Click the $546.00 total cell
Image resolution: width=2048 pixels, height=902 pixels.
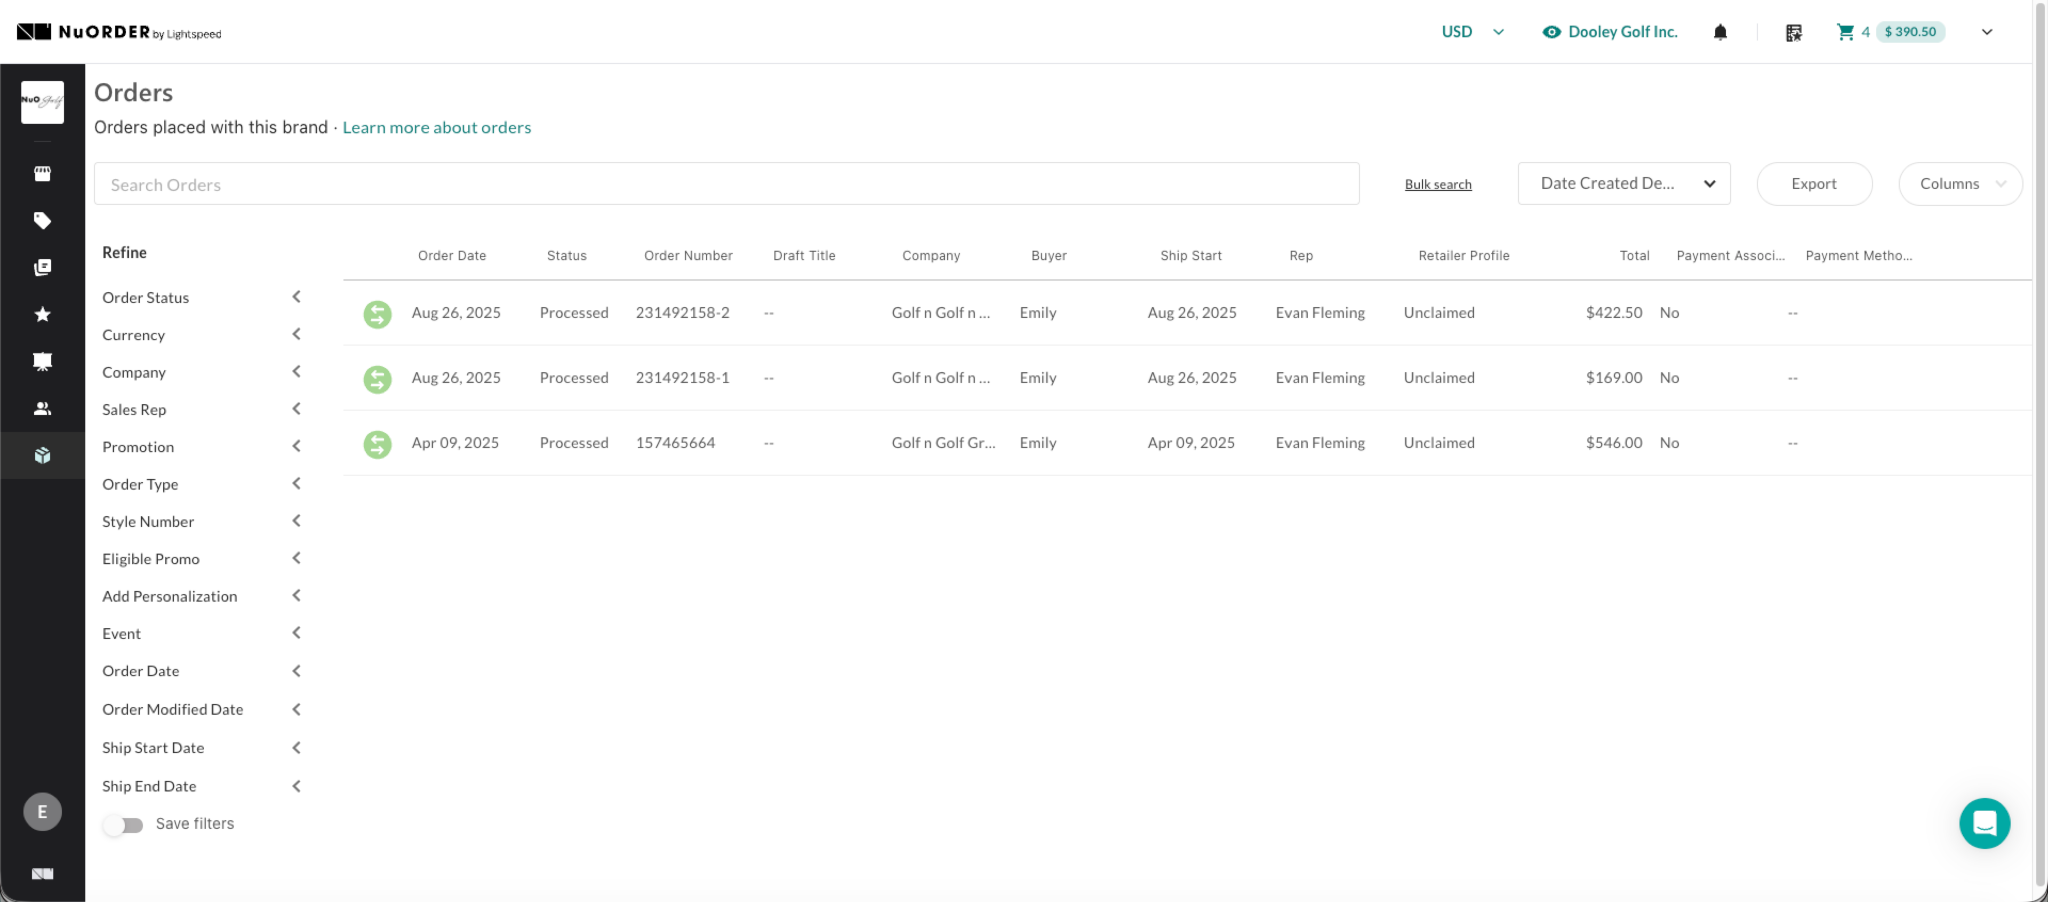[1614, 443]
